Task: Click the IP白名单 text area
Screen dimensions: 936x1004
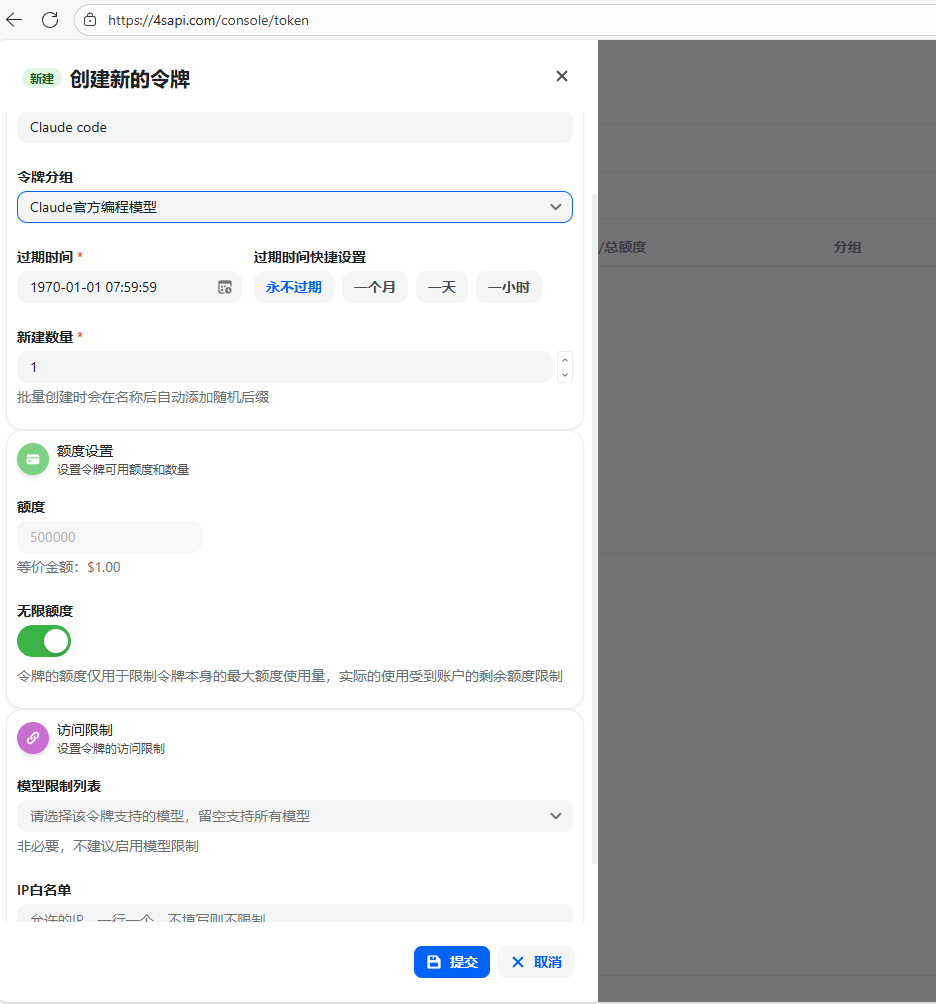Action: [295, 914]
